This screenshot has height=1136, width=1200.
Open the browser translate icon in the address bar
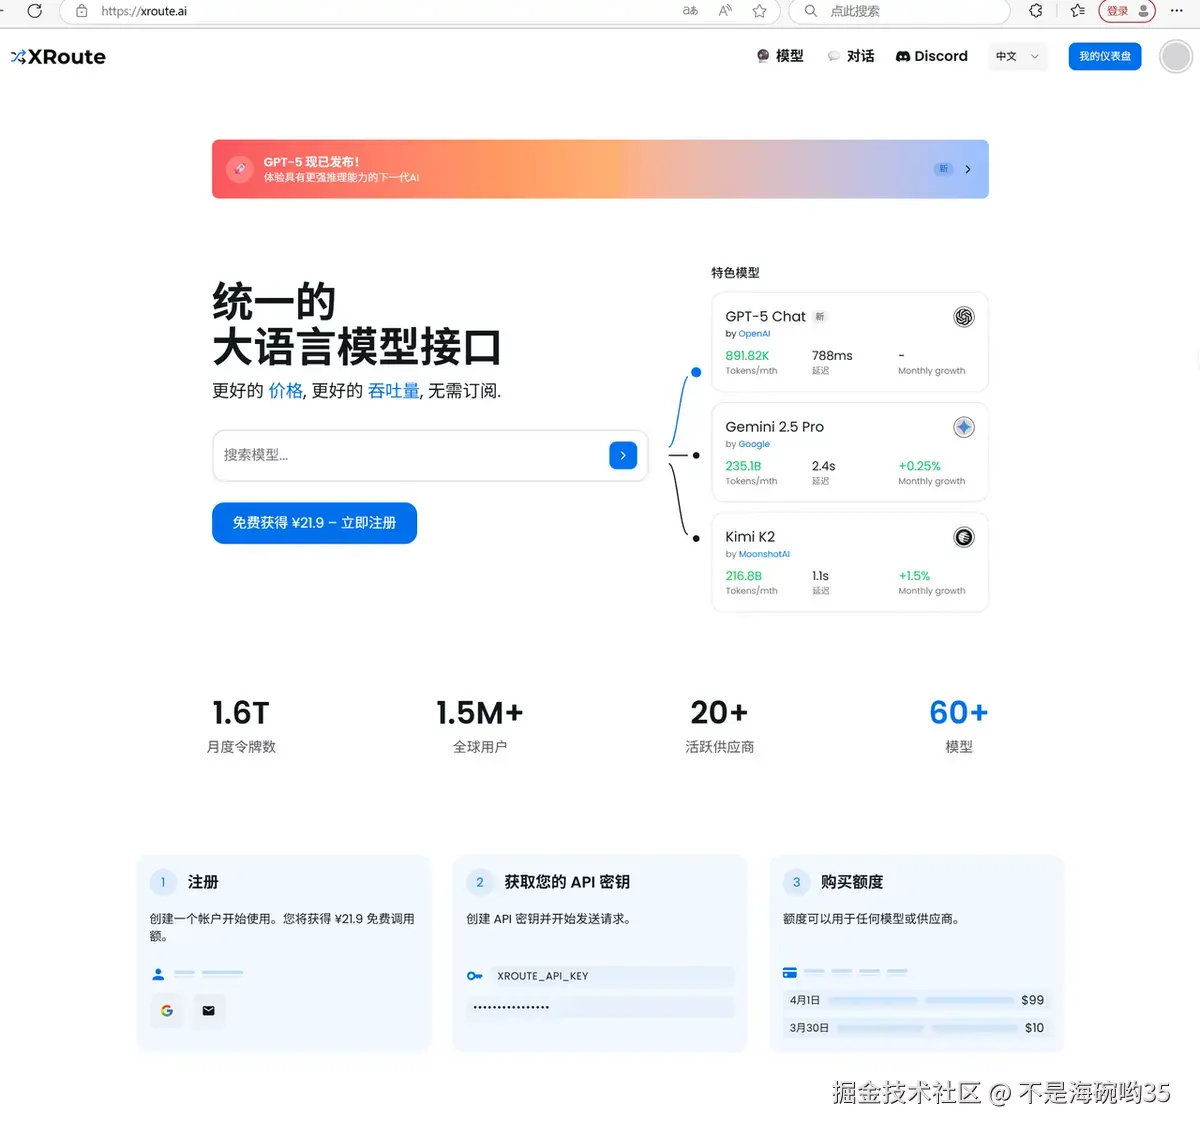pos(690,11)
